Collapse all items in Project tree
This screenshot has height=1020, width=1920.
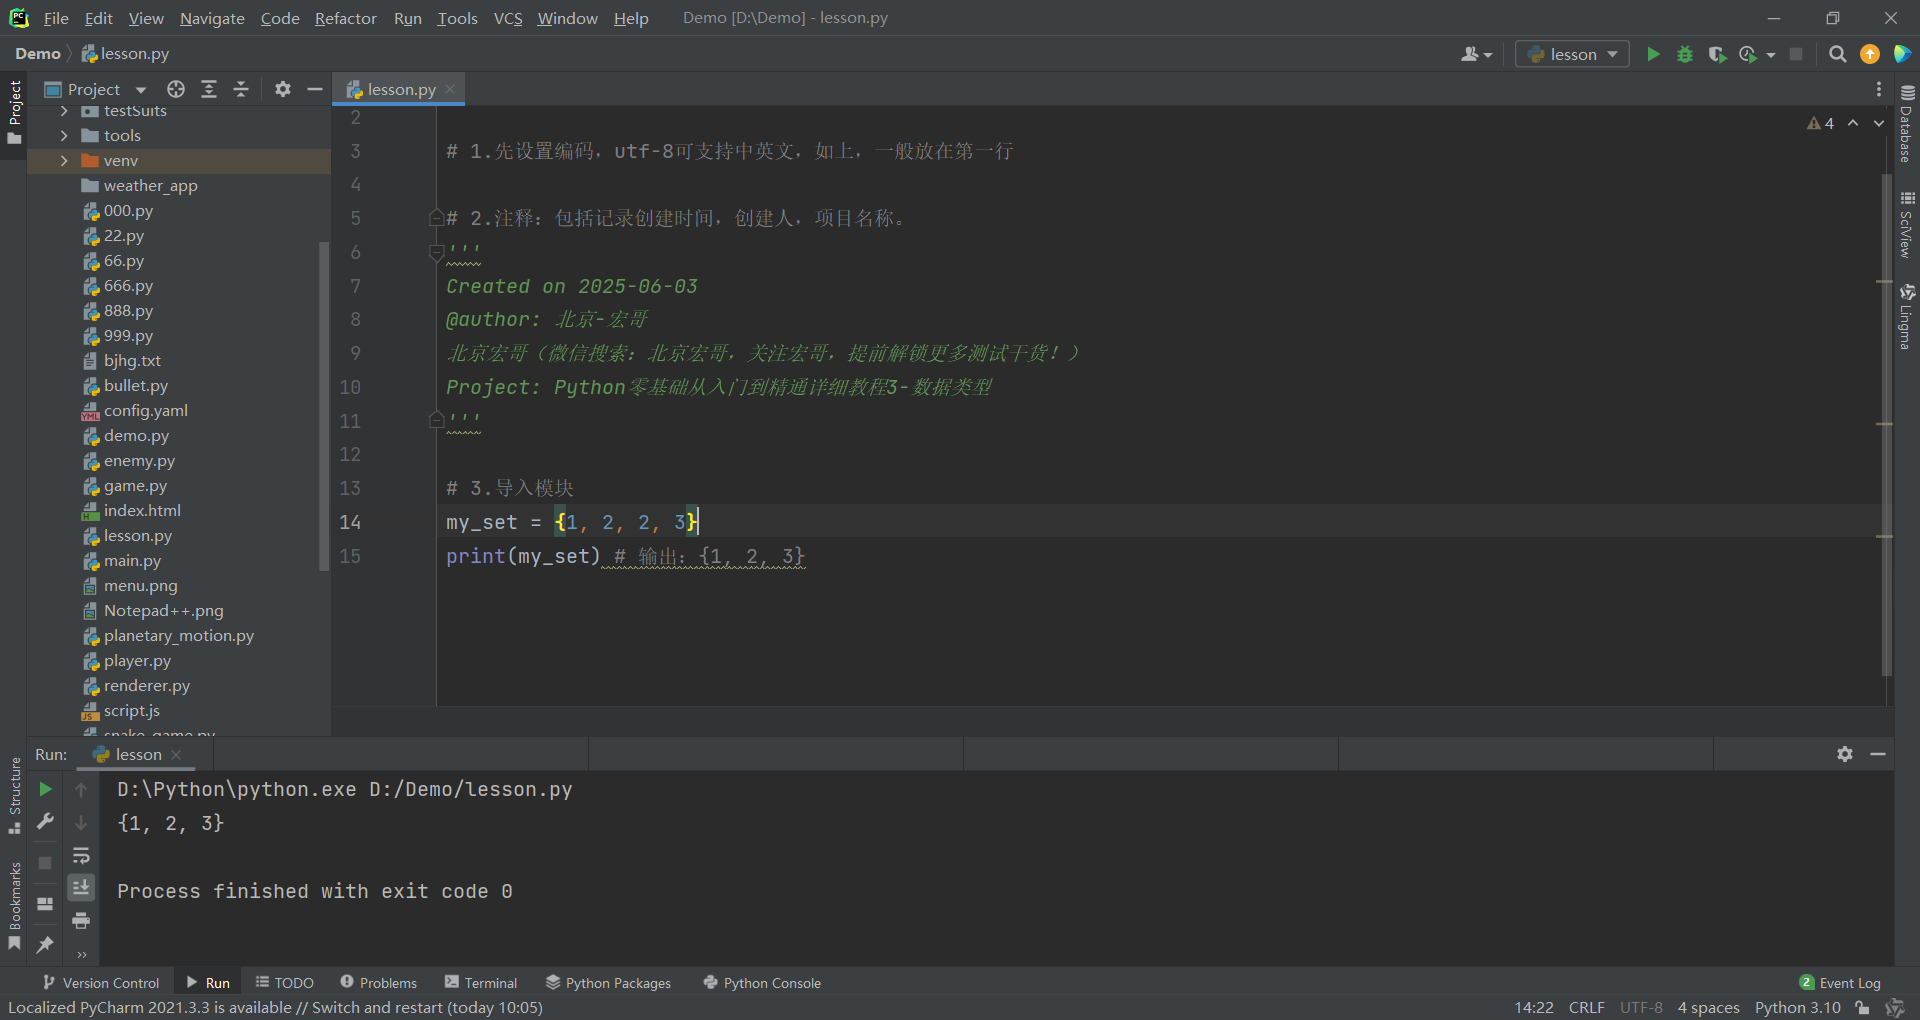pyautogui.click(x=241, y=89)
